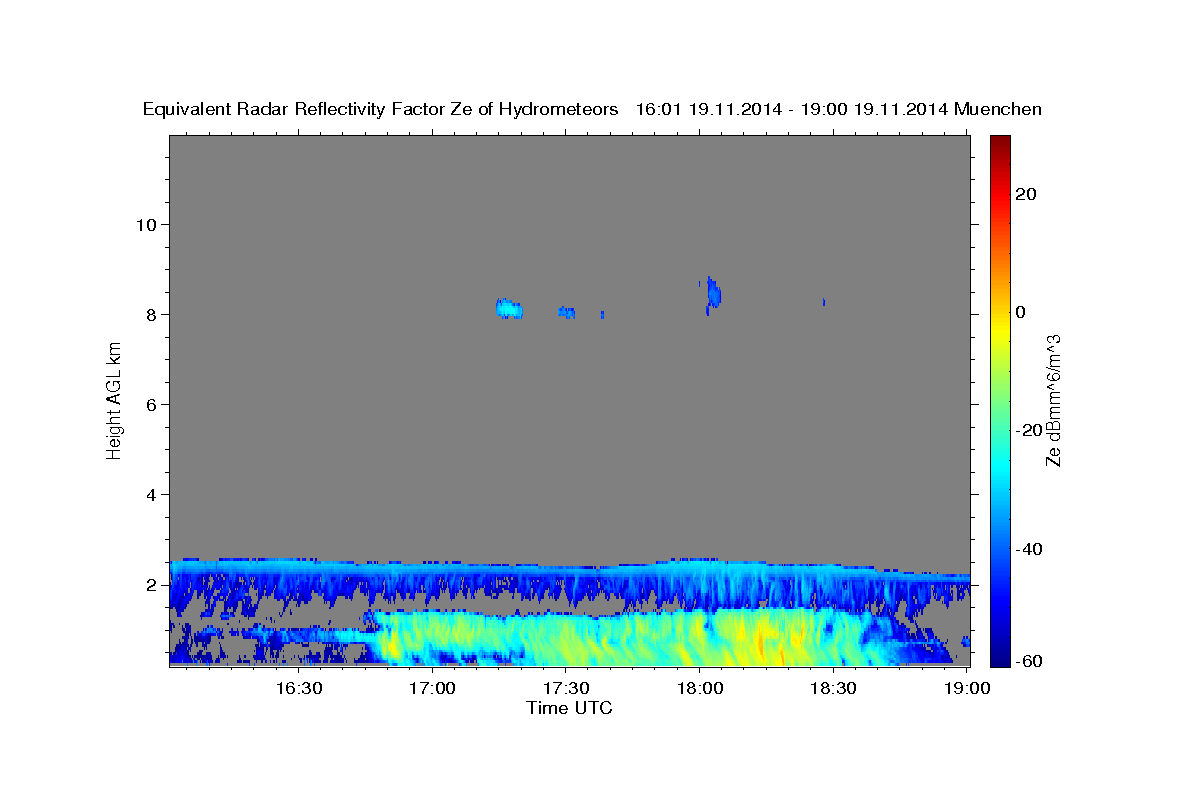The width and height of the screenshot is (1200, 800).
Task: Click the '19:00' time tick label
Action: (x=966, y=688)
